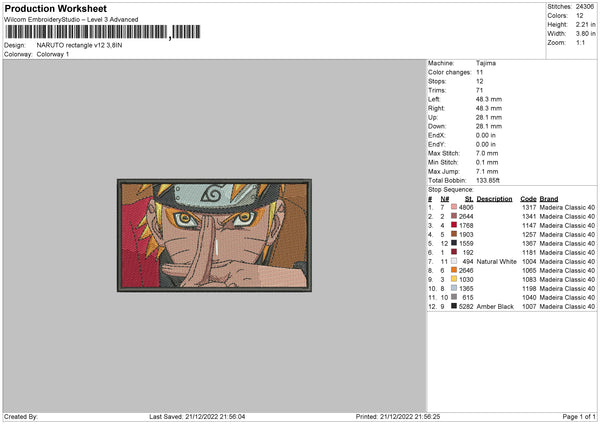Click the Color changes value '11'

[x=479, y=72]
